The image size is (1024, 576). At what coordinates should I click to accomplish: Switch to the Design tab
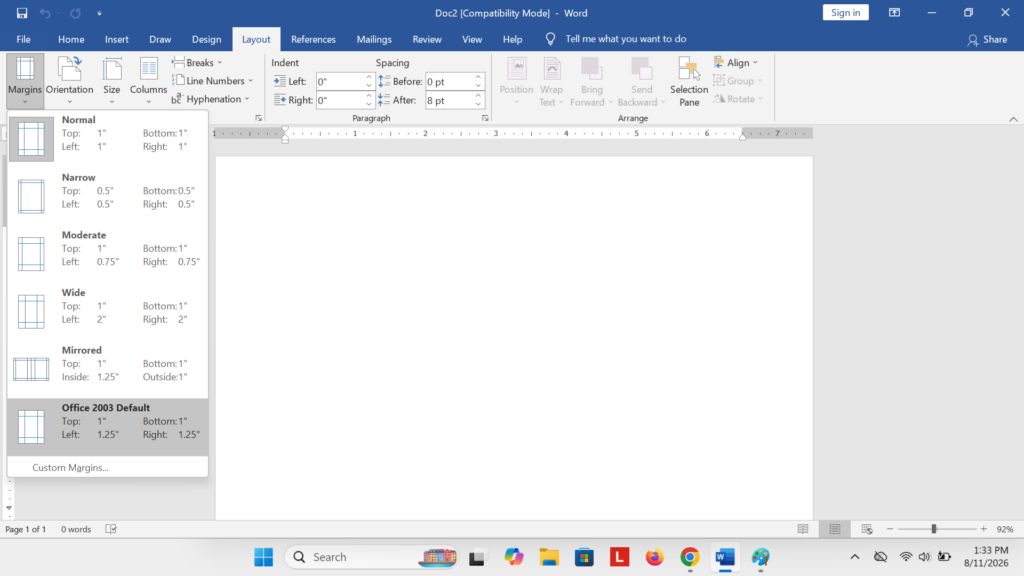206,39
